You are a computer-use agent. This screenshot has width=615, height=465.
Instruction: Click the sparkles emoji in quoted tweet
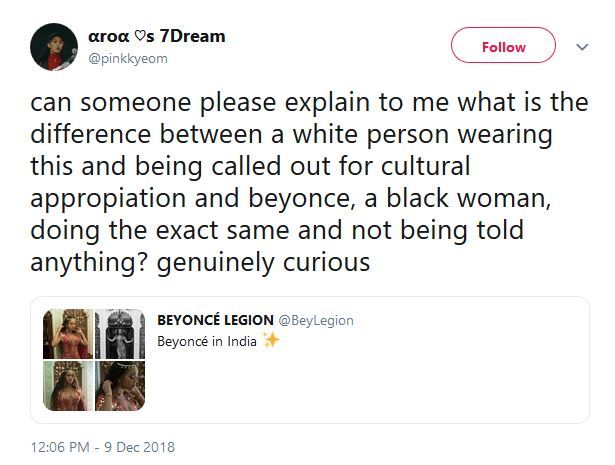[x=270, y=340]
